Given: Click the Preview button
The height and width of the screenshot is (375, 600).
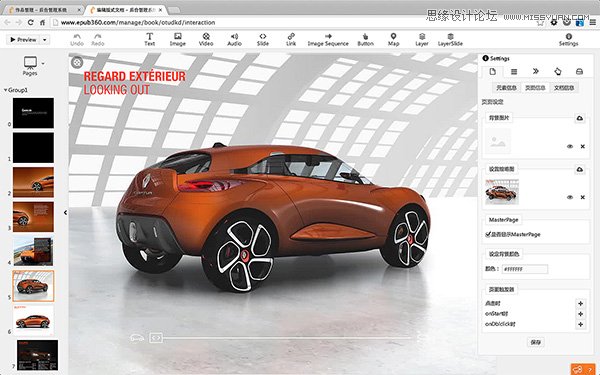Looking at the screenshot, I should [x=23, y=40].
